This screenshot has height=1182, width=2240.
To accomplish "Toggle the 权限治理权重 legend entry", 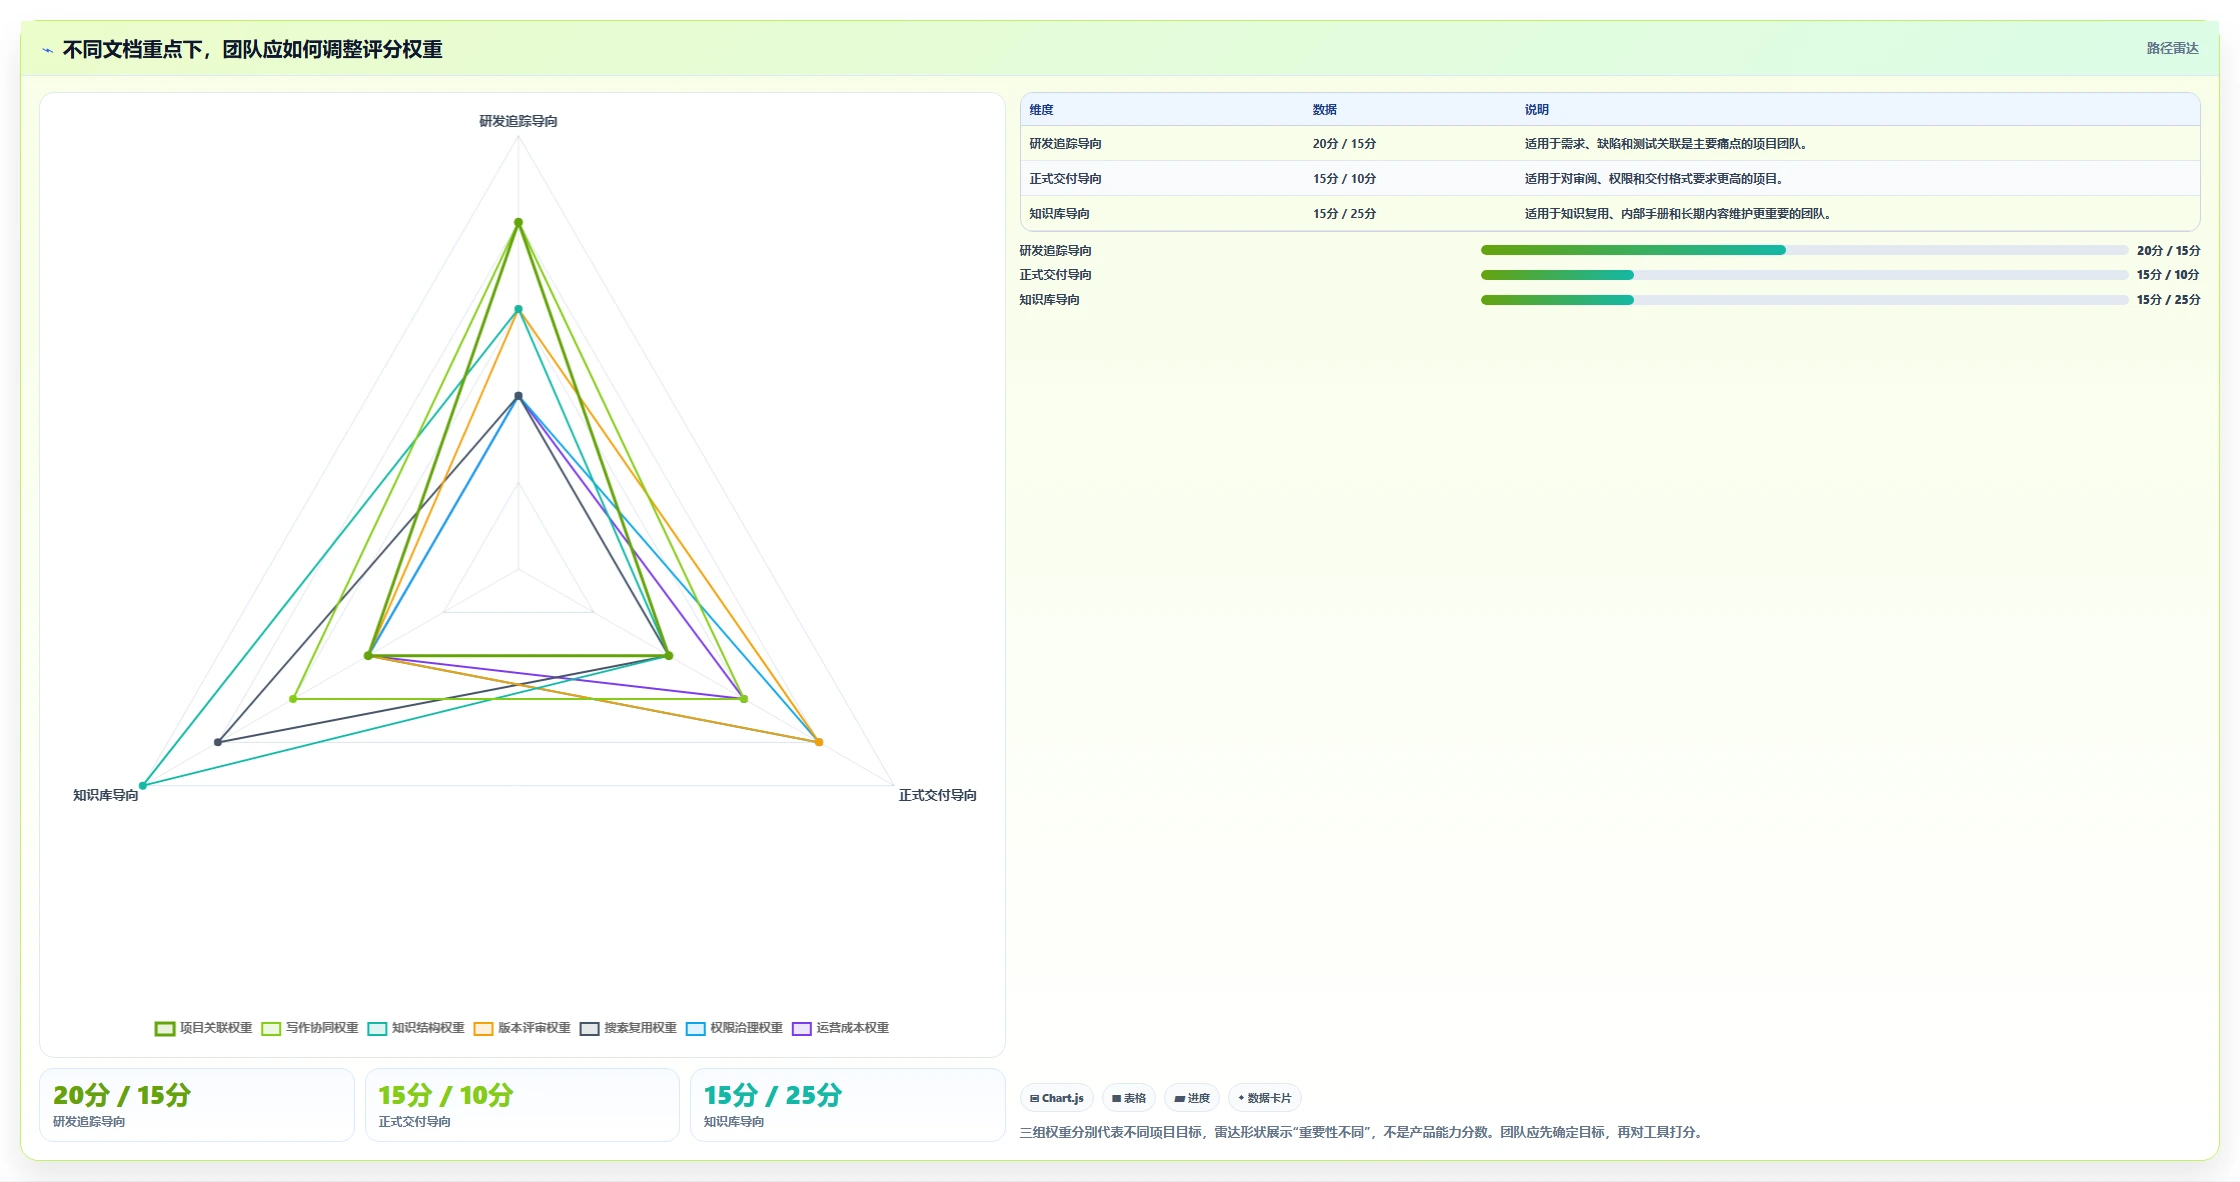I will click(734, 1028).
